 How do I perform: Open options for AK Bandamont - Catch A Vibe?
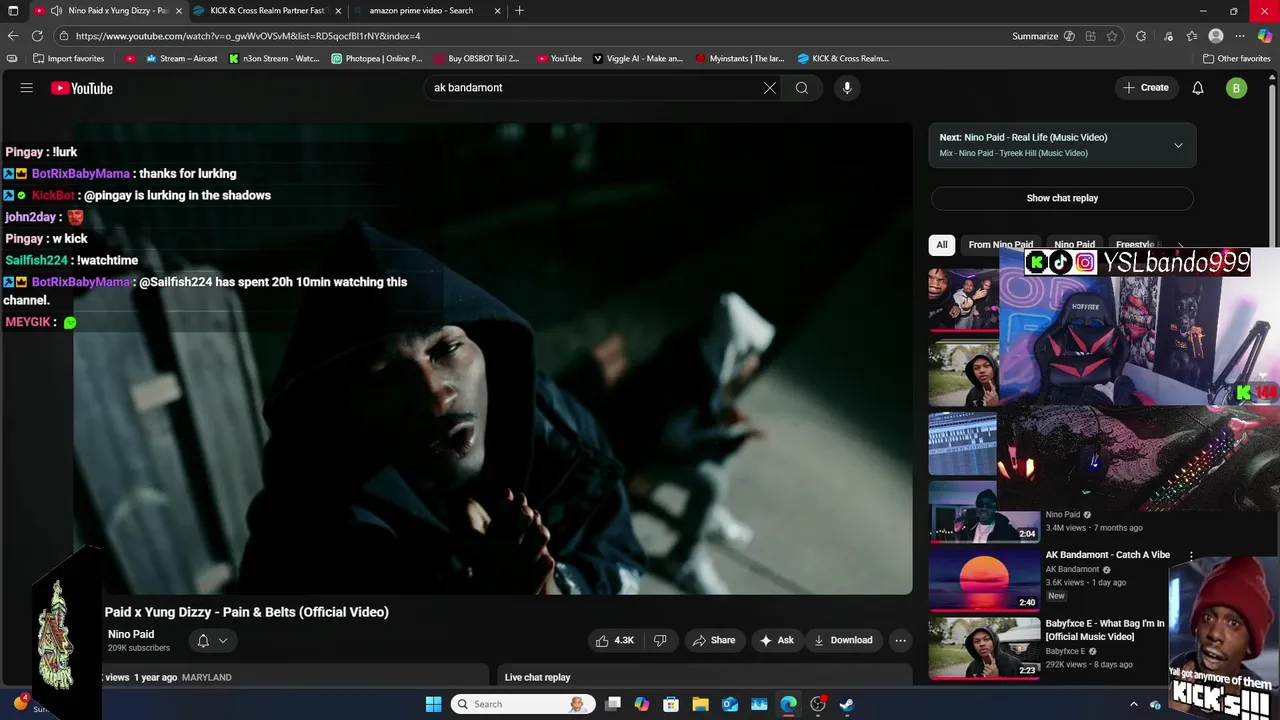(1191, 555)
